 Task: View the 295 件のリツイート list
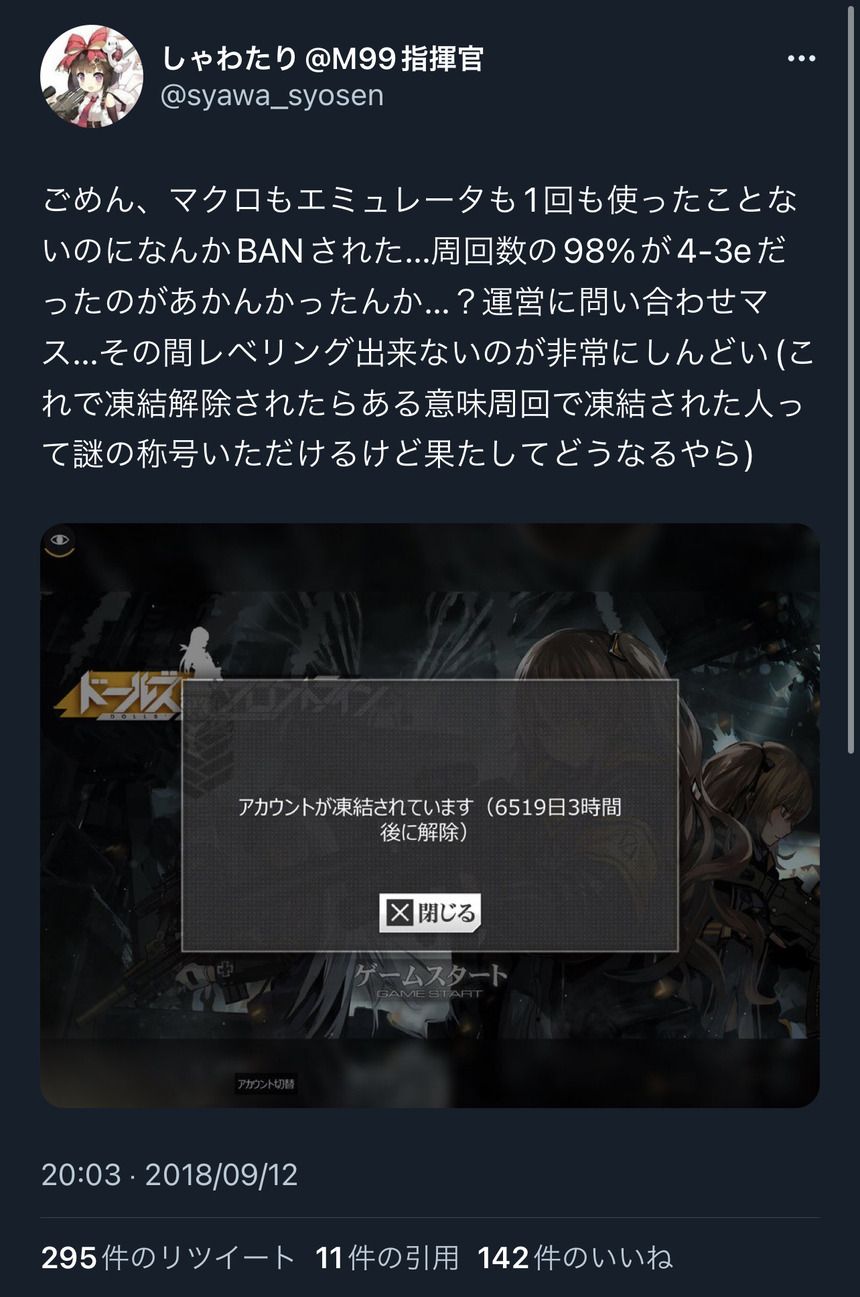pos(169,1257)
